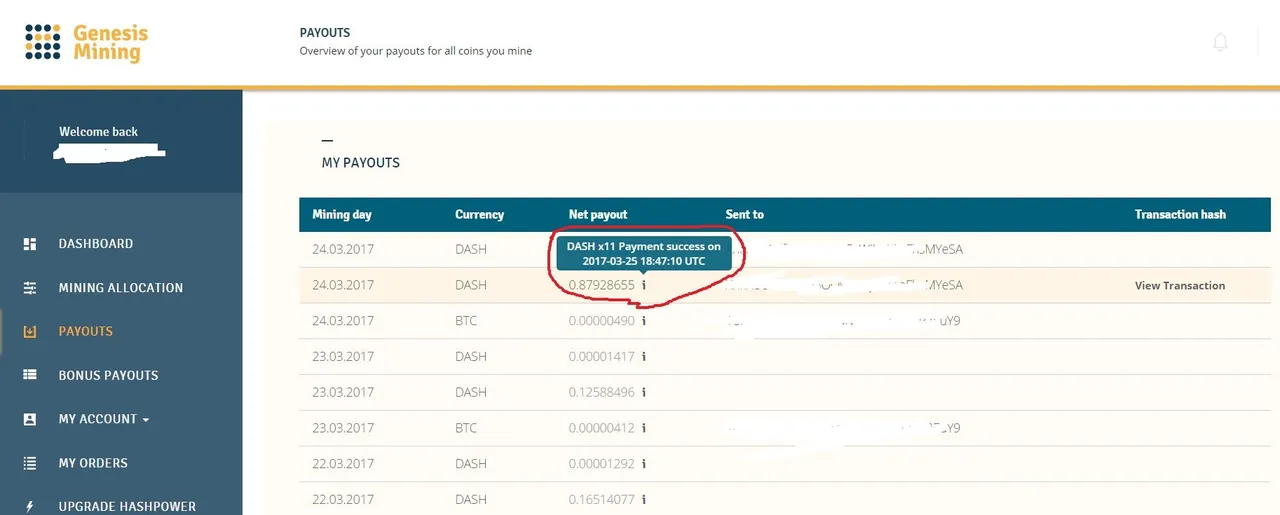Click info icon next to 0.00001292 payout
The image size is (1280, 515).
[644, 464]
